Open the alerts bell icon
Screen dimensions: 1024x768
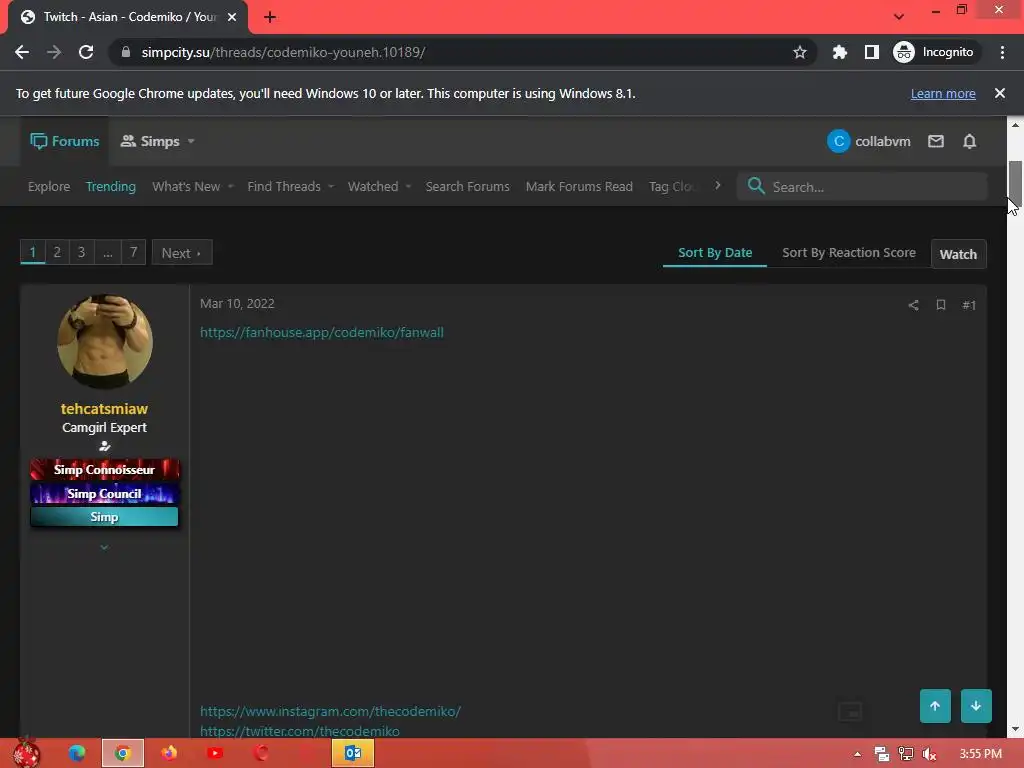click(970, 141)
